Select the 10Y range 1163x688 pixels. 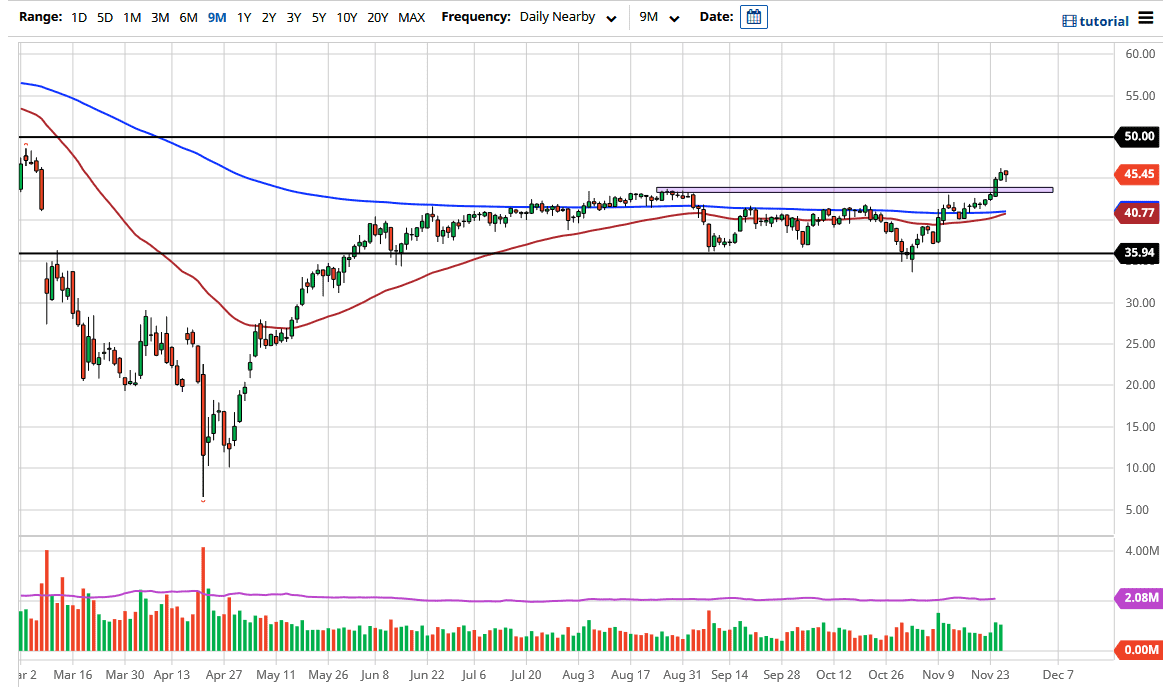coord(347,17)
